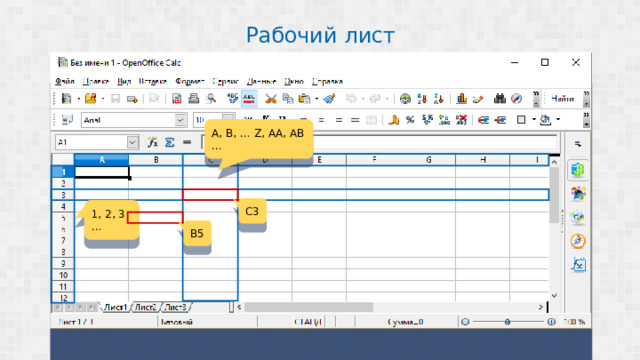Open the sidebar Navigator compass
Image resolution: width=640 pixels, height=360 pixels.
click(x=578, y=241)
